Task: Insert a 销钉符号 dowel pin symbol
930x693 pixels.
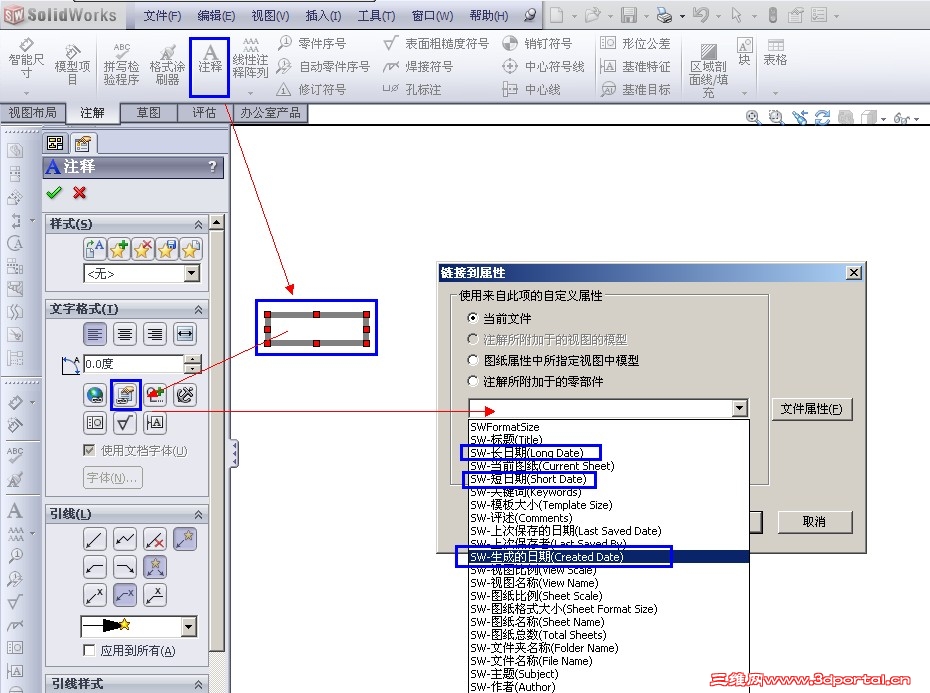Action: (537, 43)
